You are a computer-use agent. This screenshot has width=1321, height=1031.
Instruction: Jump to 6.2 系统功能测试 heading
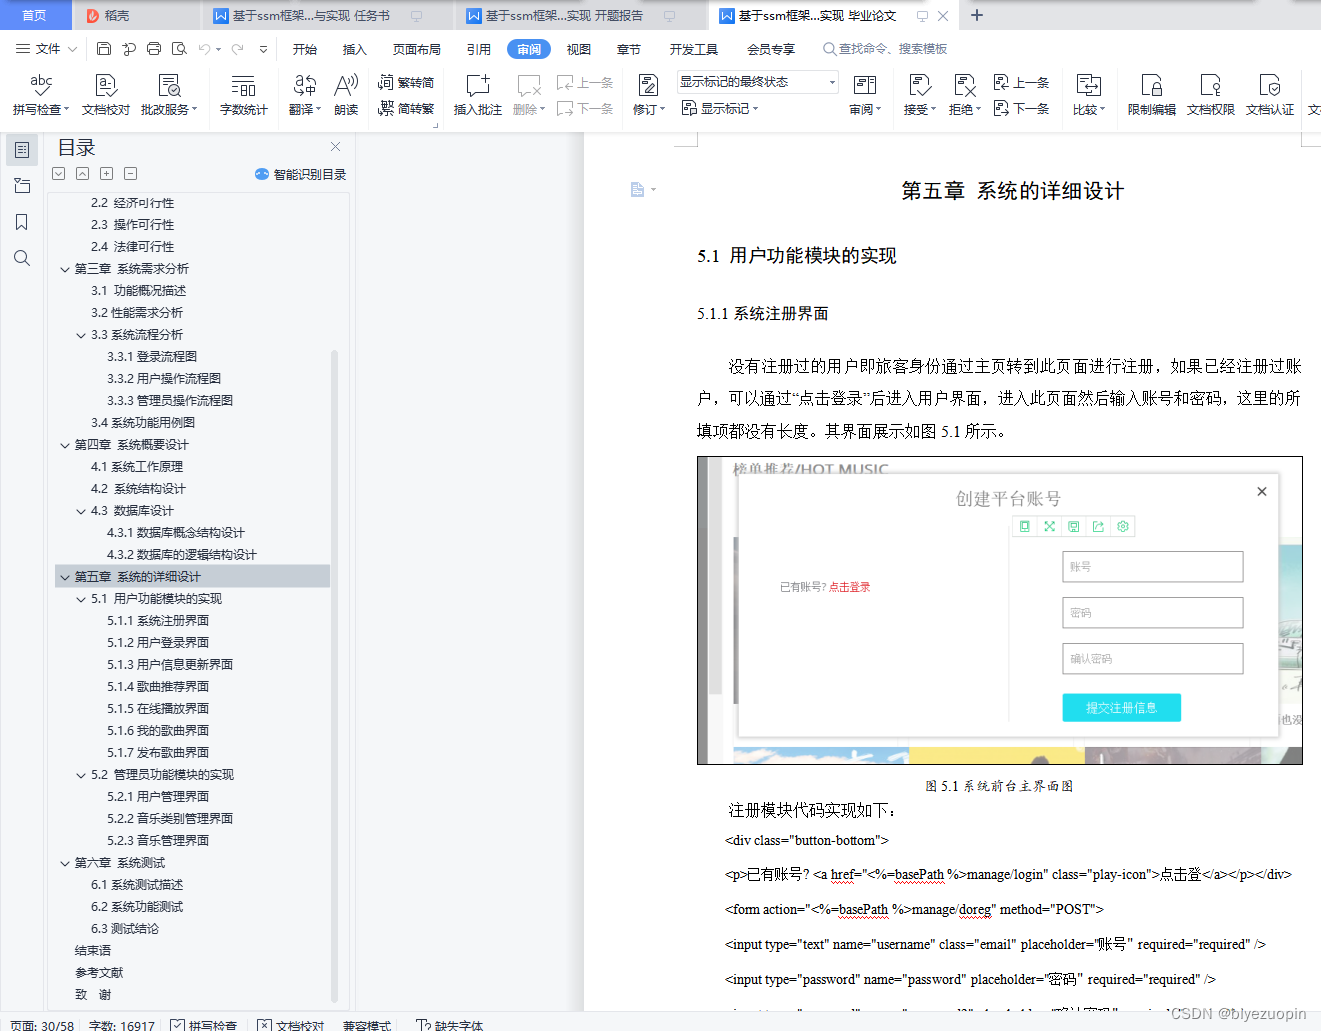pos(137,907)
